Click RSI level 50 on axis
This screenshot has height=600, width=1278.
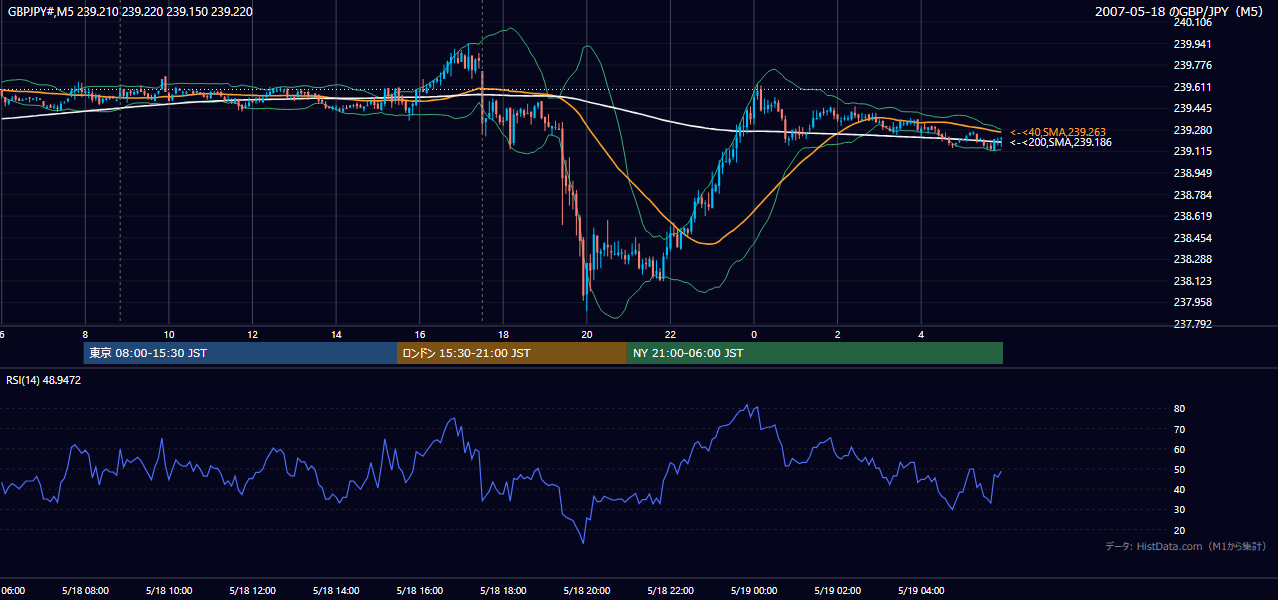pyautogui.click(x=1179, y=469)
